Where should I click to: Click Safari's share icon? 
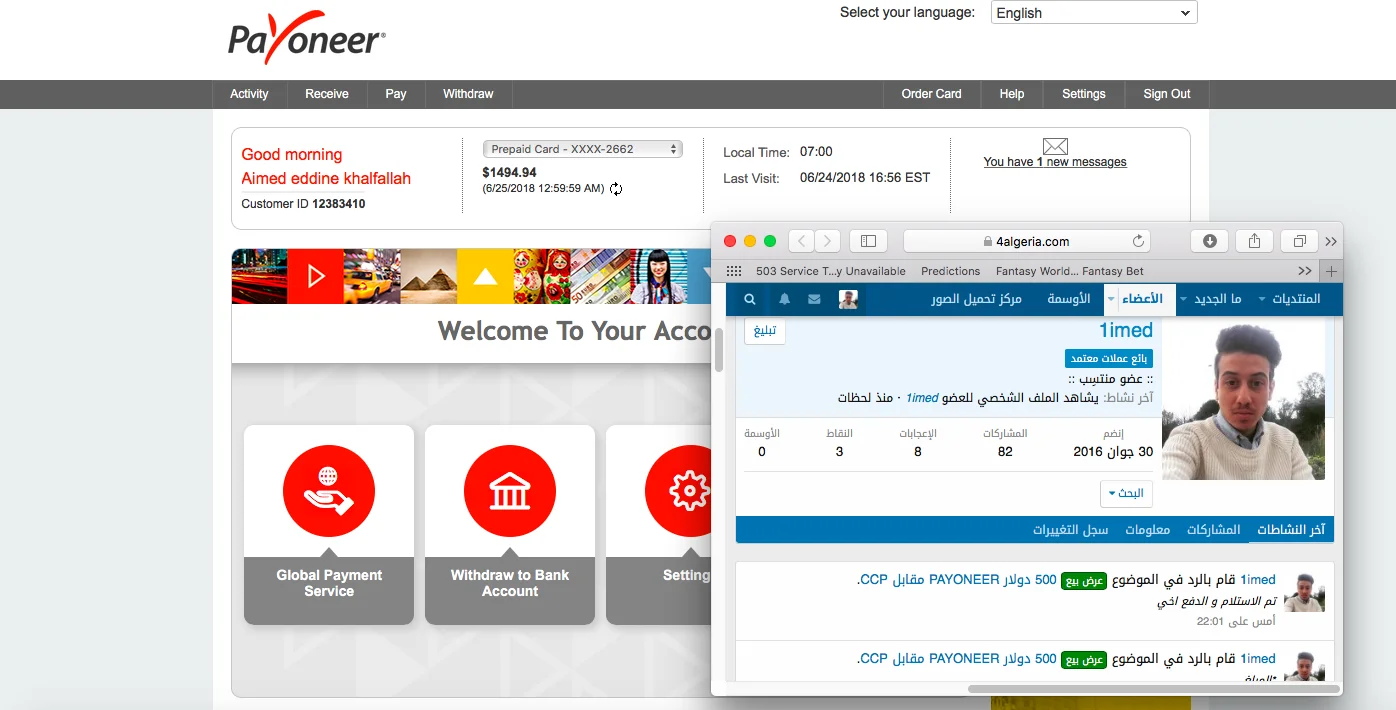click(x=1254, y=241)
